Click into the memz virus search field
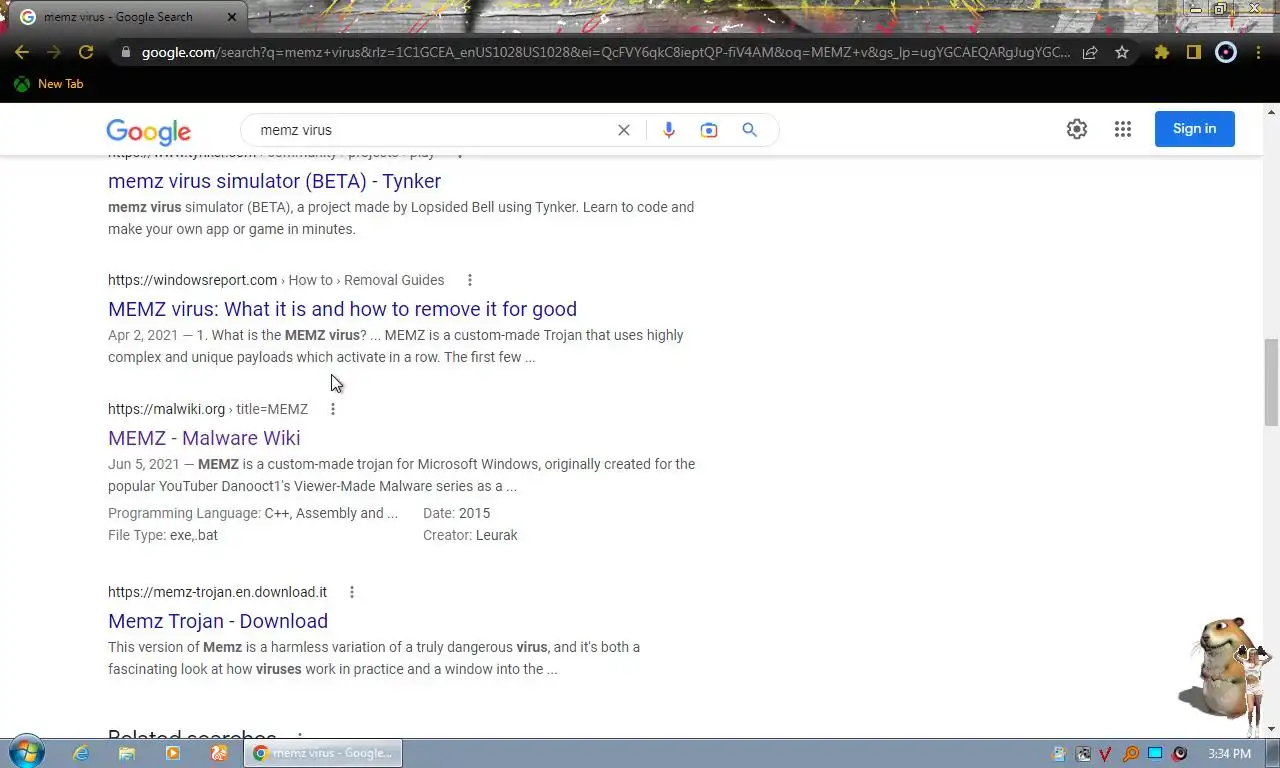 click(x=430, y=130)
